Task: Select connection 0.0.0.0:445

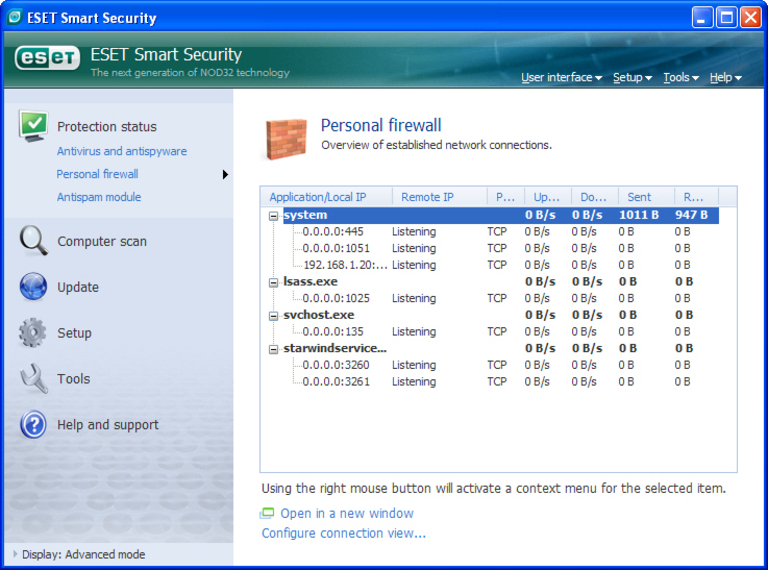Action: point(501,232)
